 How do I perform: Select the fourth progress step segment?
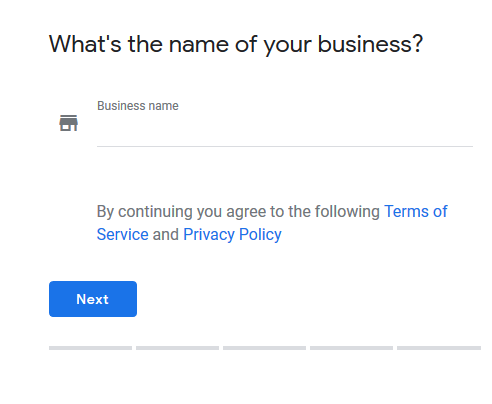(x=351, y=348)
